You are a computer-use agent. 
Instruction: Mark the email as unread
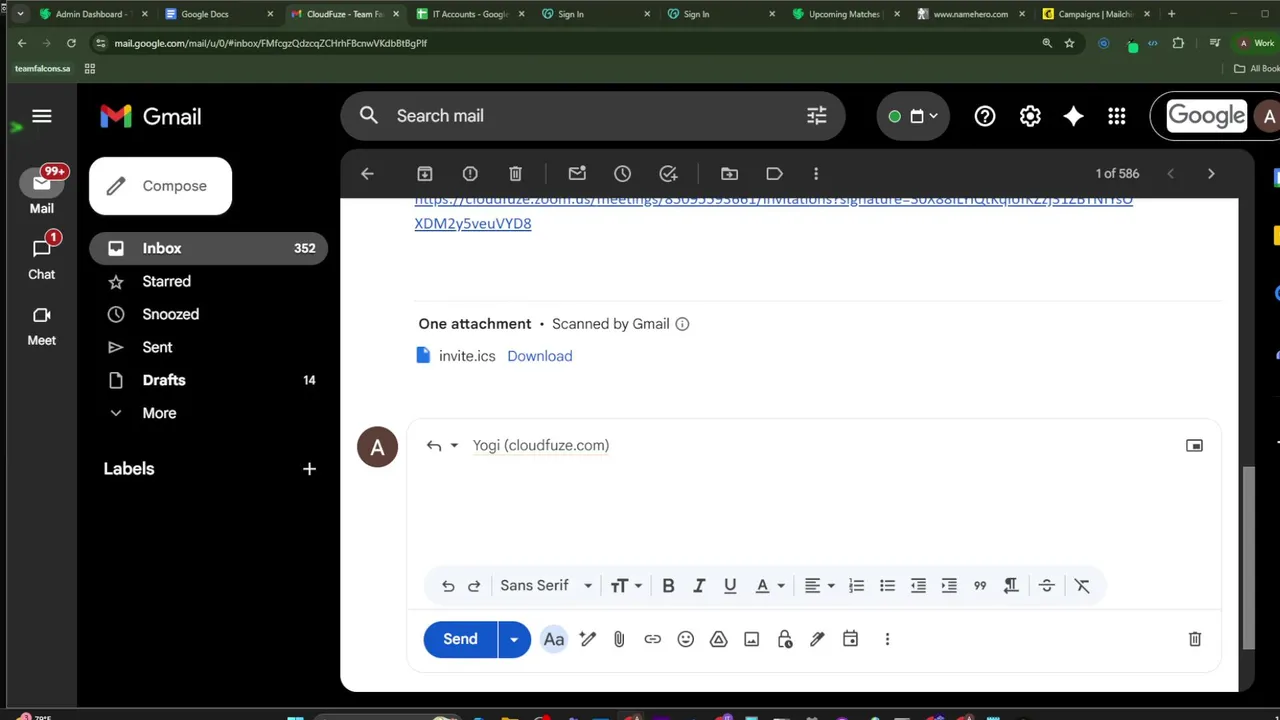point(577,174)
